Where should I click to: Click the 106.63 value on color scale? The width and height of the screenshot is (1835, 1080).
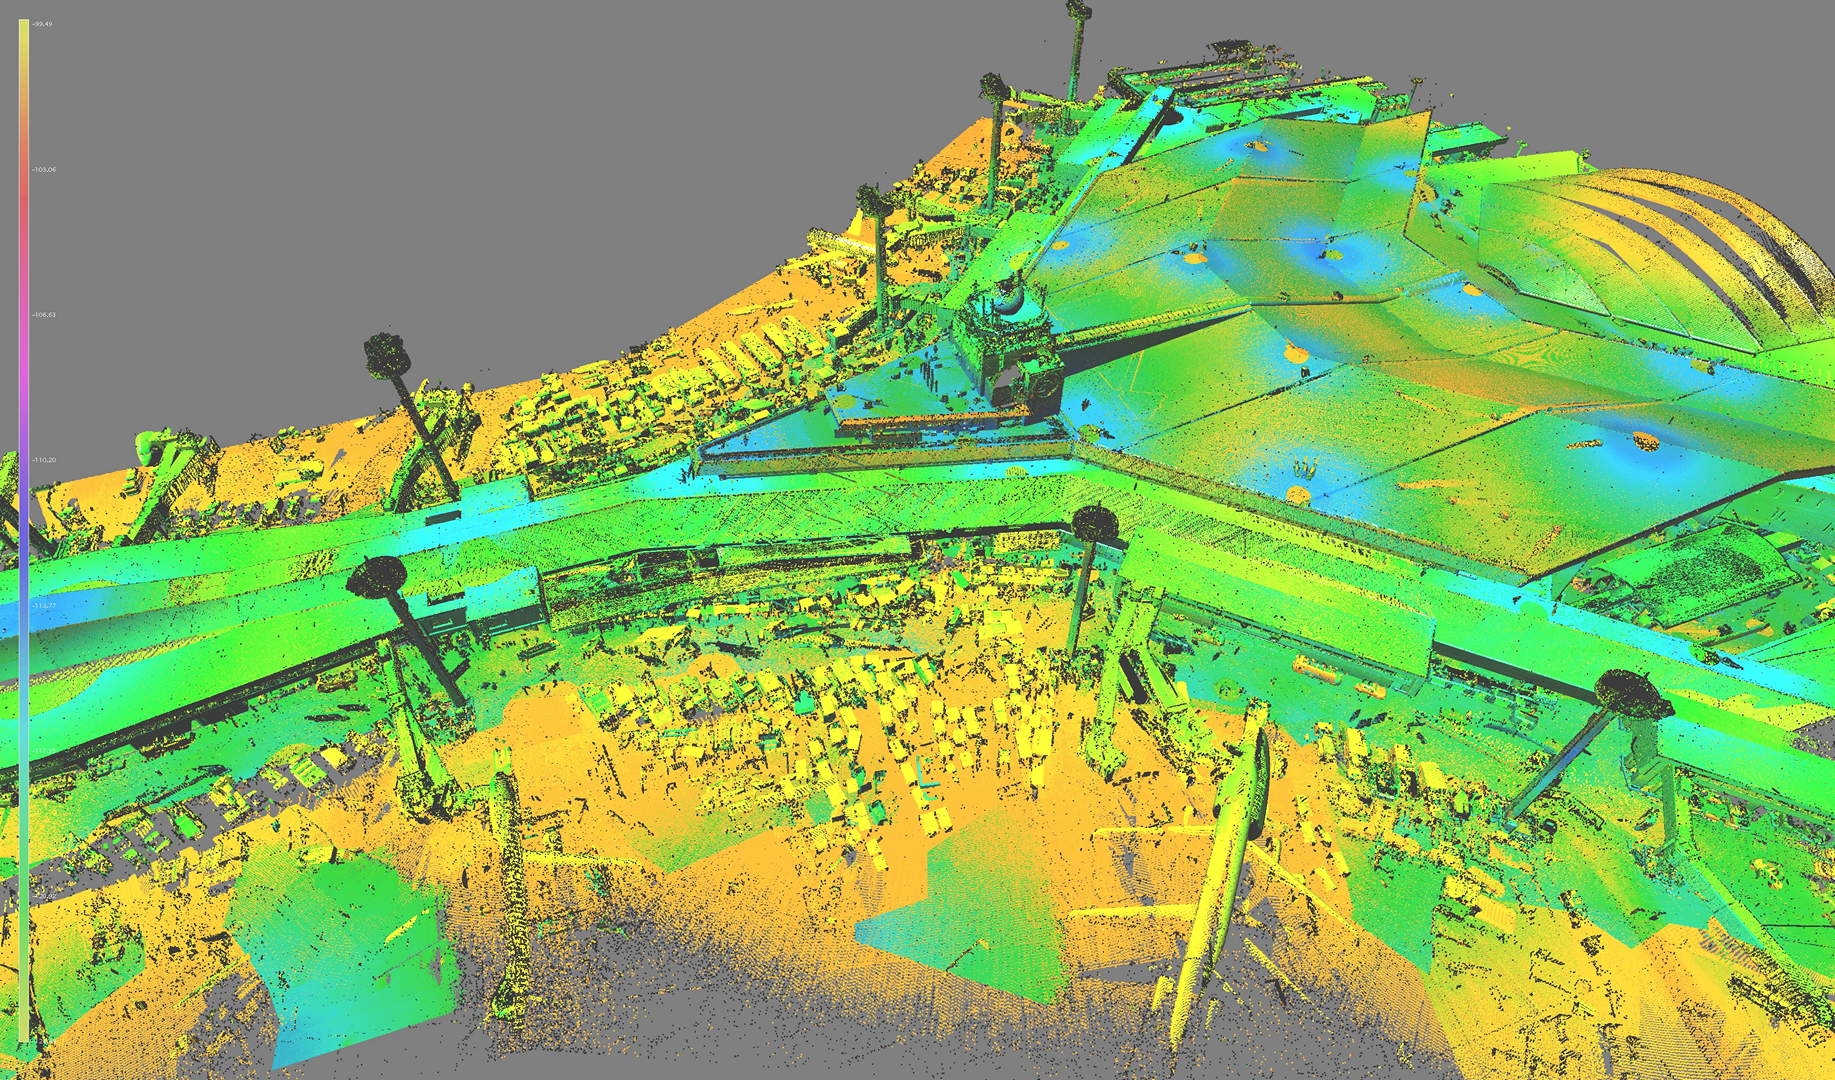pyautogui.click(x=44, y=315)
